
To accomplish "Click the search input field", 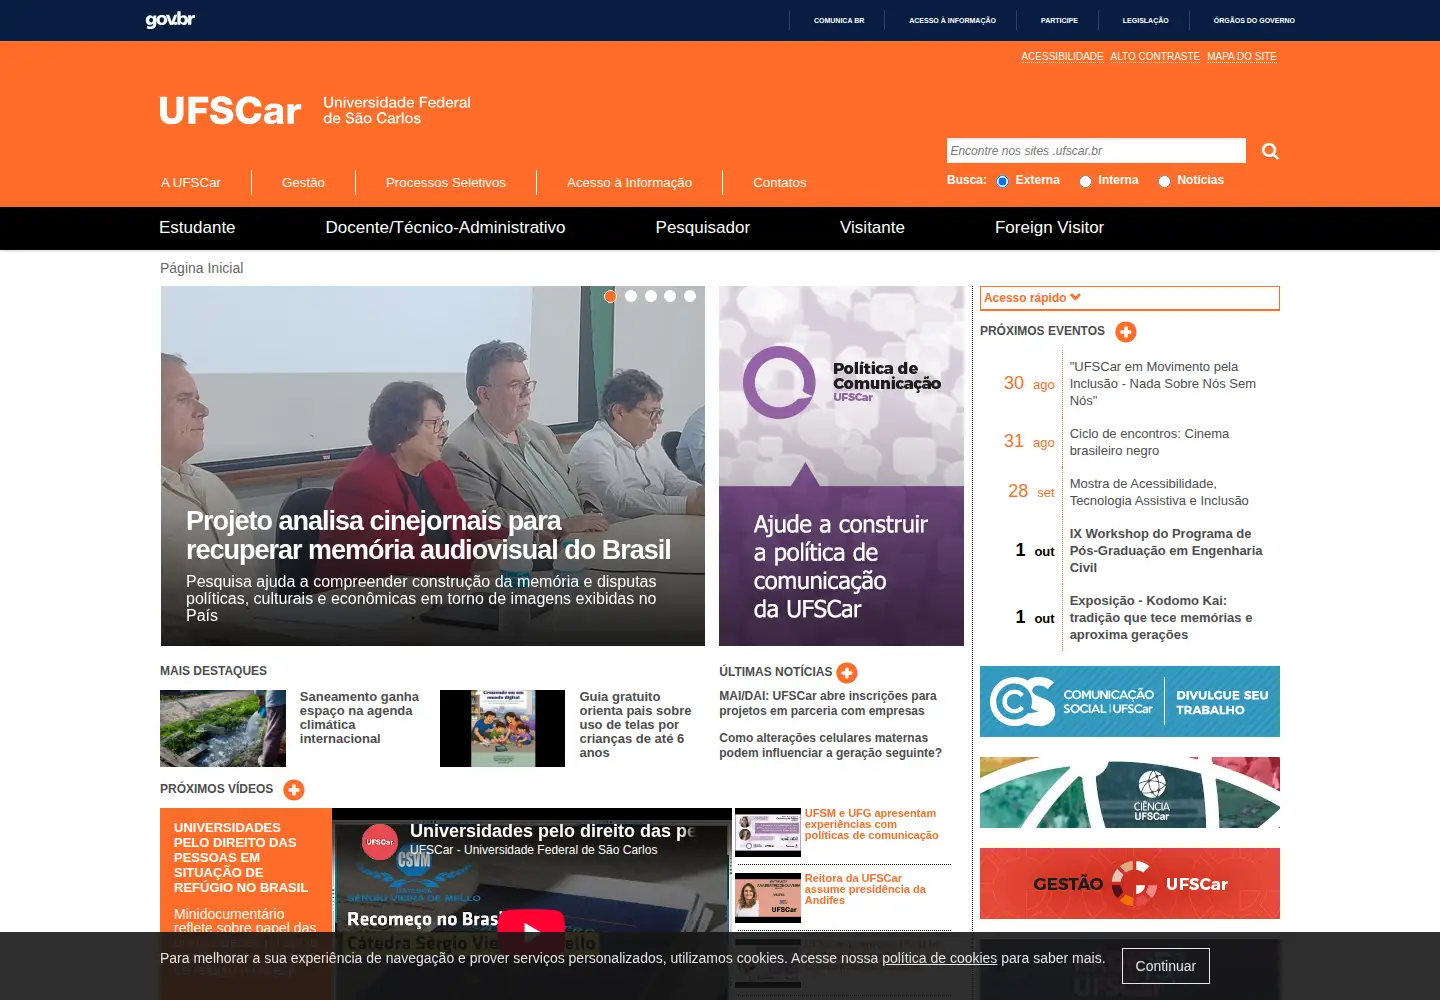I will click(1096, 151).
